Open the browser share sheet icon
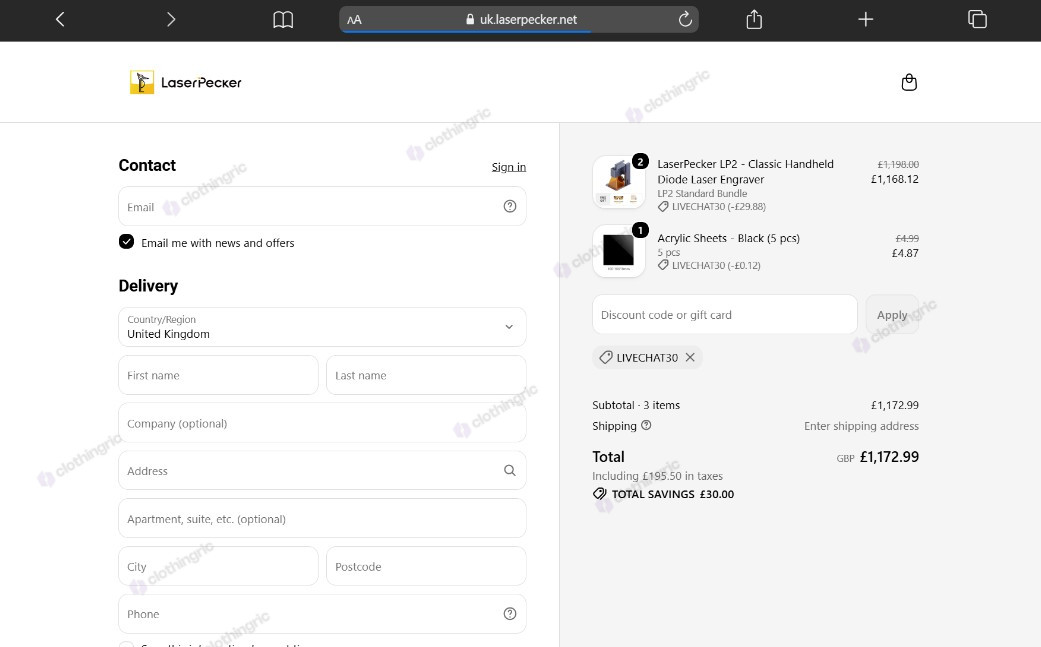This screenshot has height=647, width=1041. pos(754,19)
